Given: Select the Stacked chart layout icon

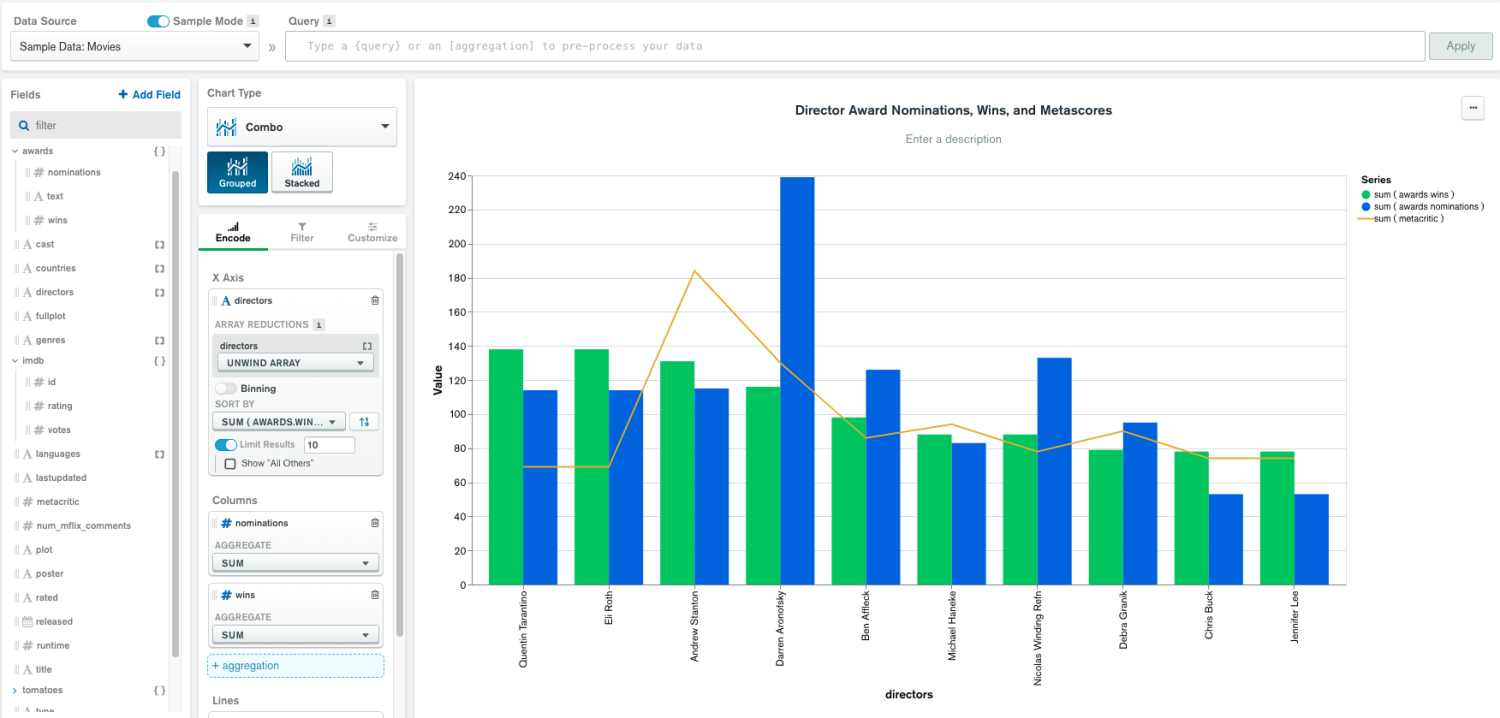Looking at the screenshot, I should coord(302,172).
